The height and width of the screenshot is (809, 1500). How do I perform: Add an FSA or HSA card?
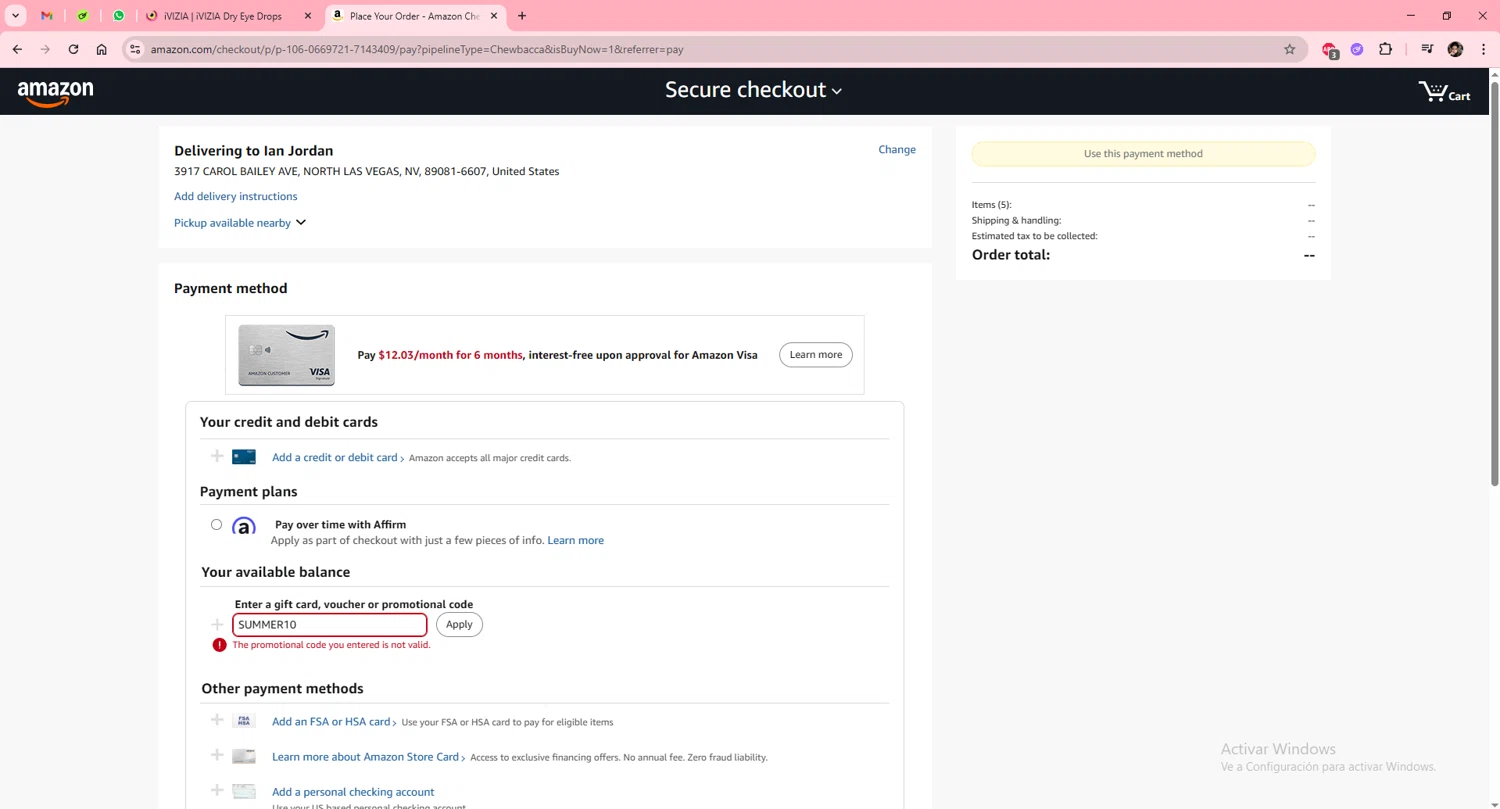pyautogui.click(x=331, y=721)
